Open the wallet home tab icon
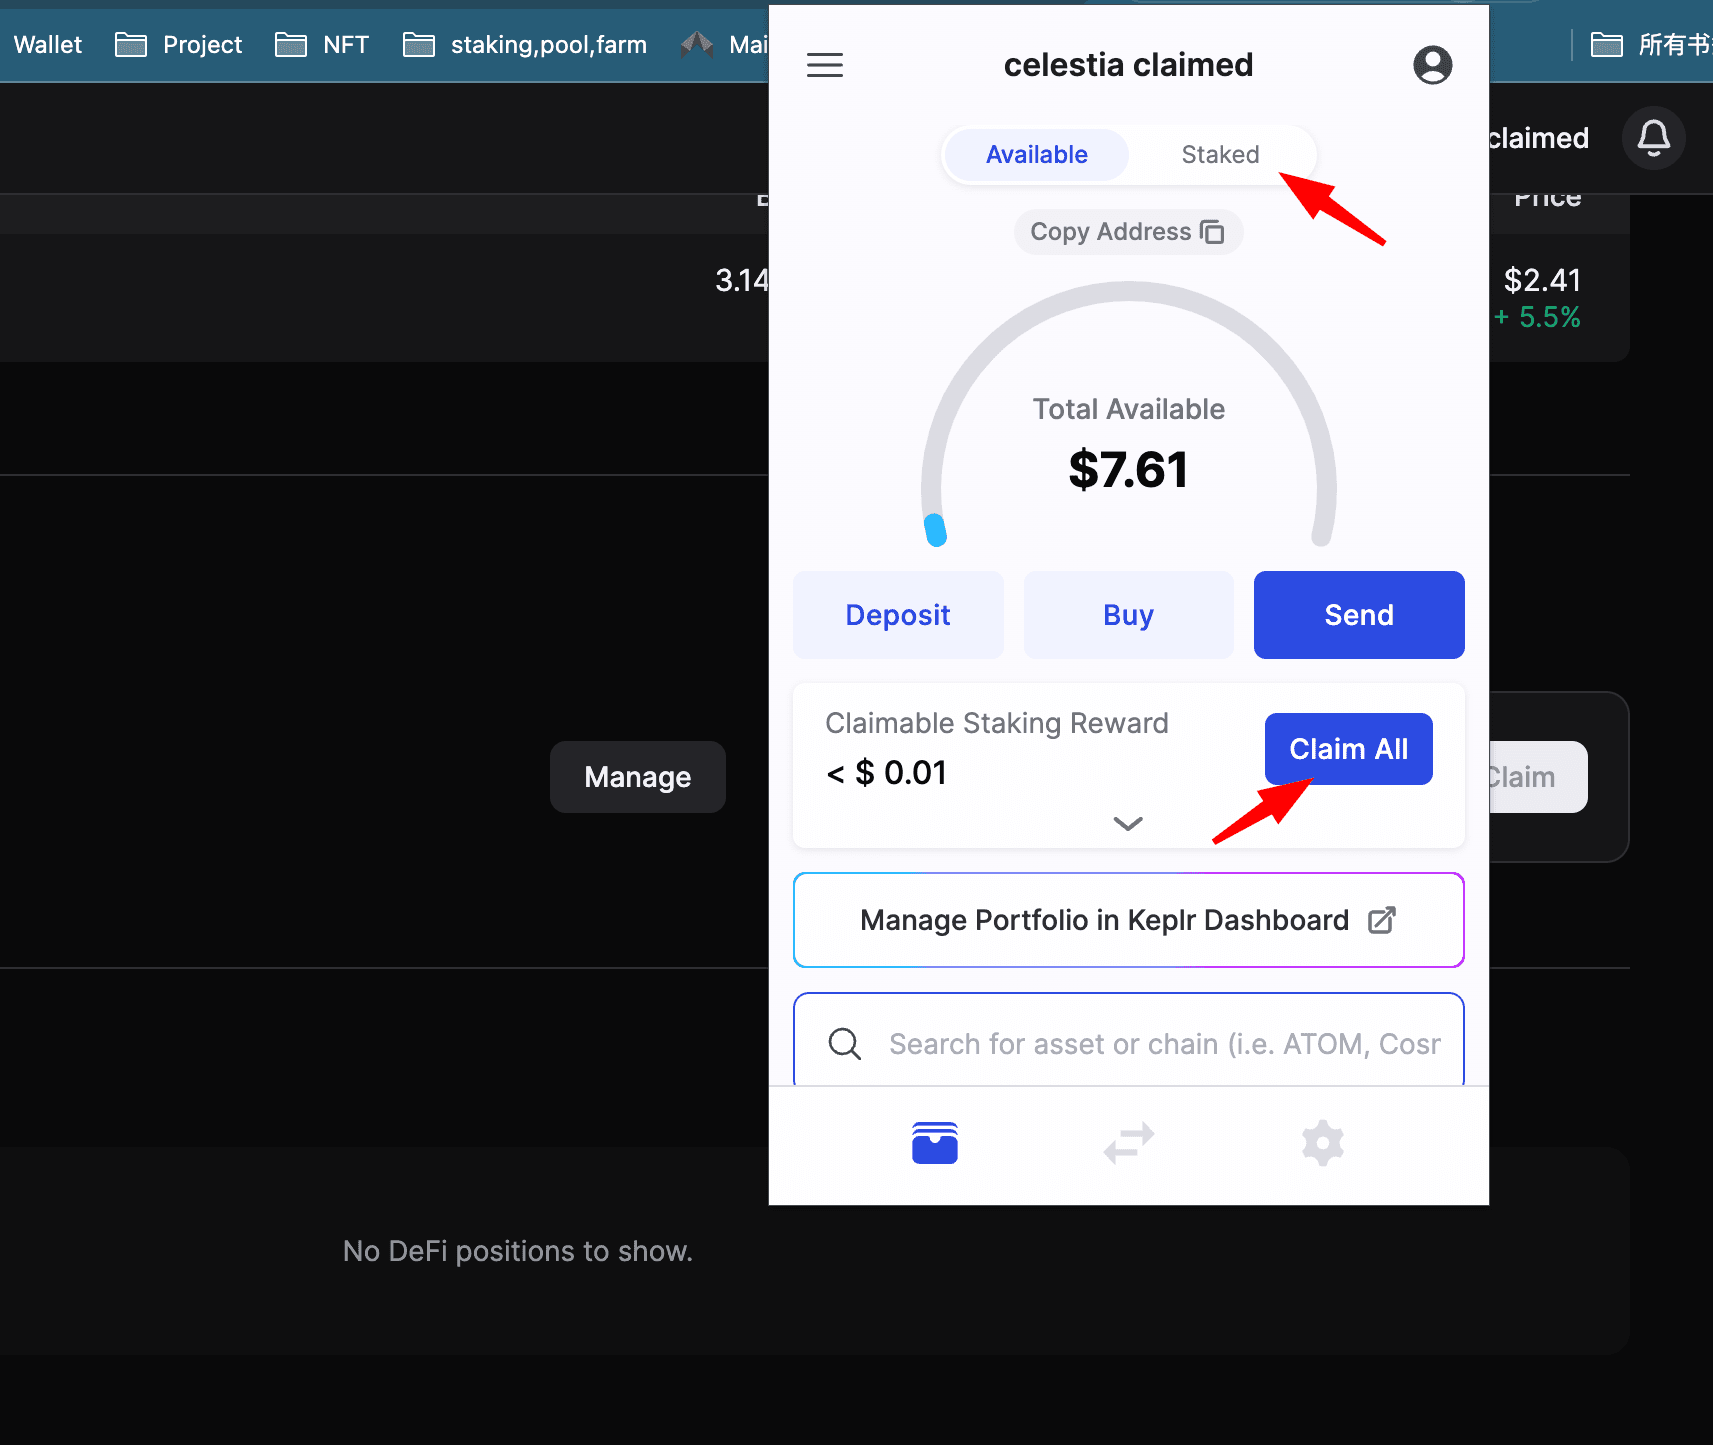 (935, 1143)
